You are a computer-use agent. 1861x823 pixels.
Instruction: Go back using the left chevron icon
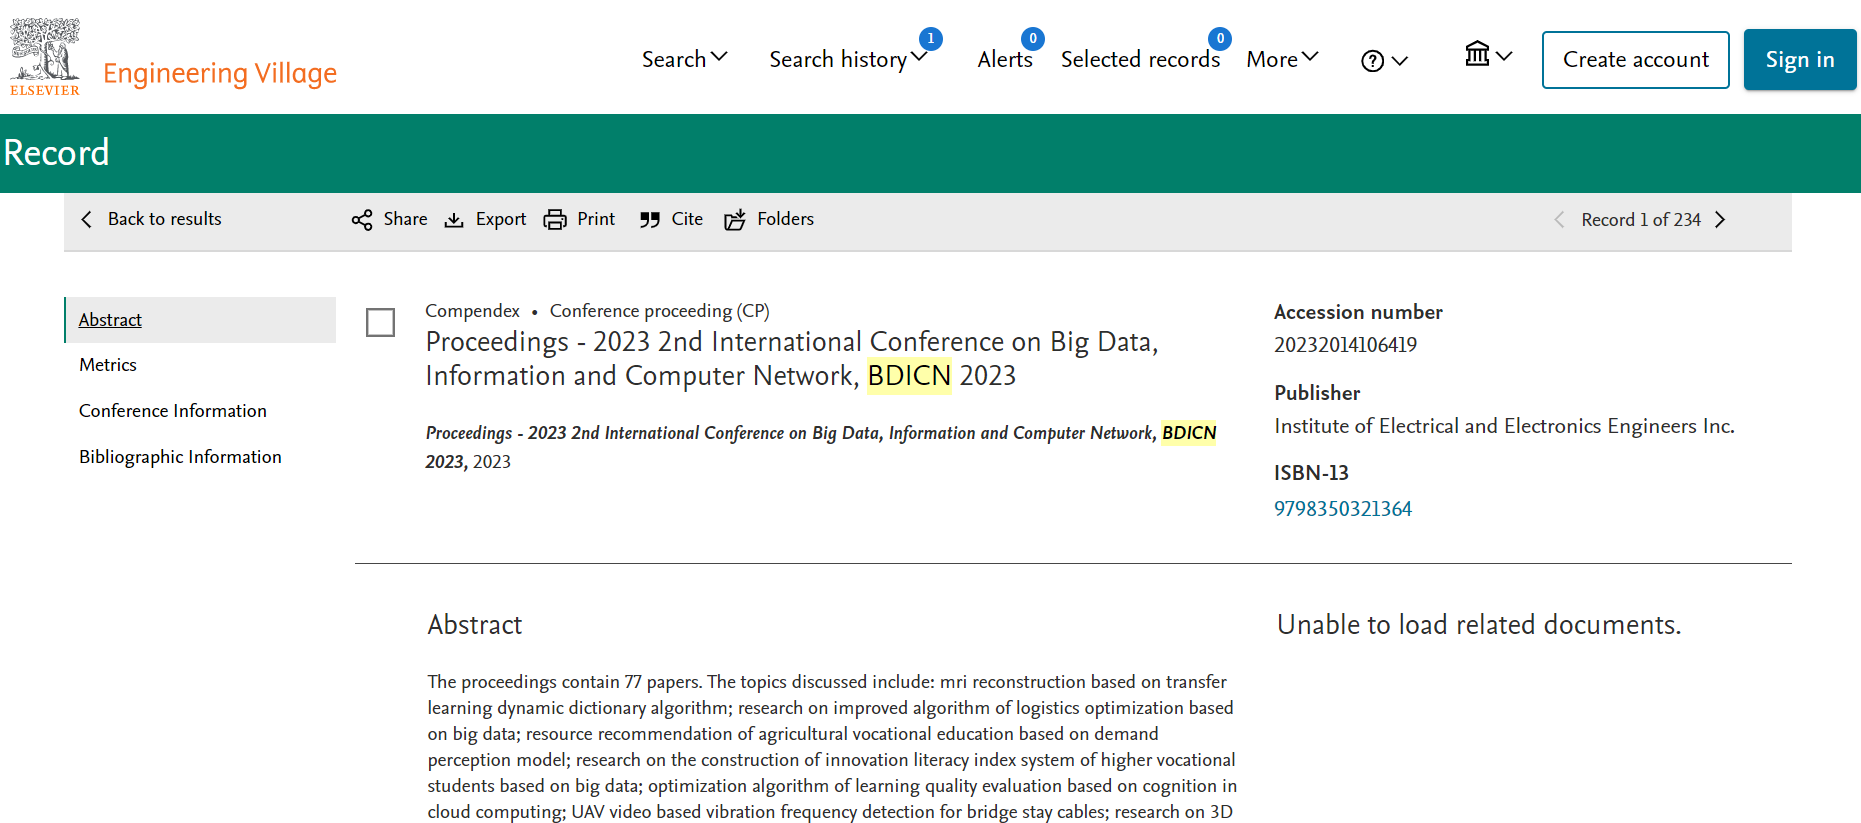[86, 219]
